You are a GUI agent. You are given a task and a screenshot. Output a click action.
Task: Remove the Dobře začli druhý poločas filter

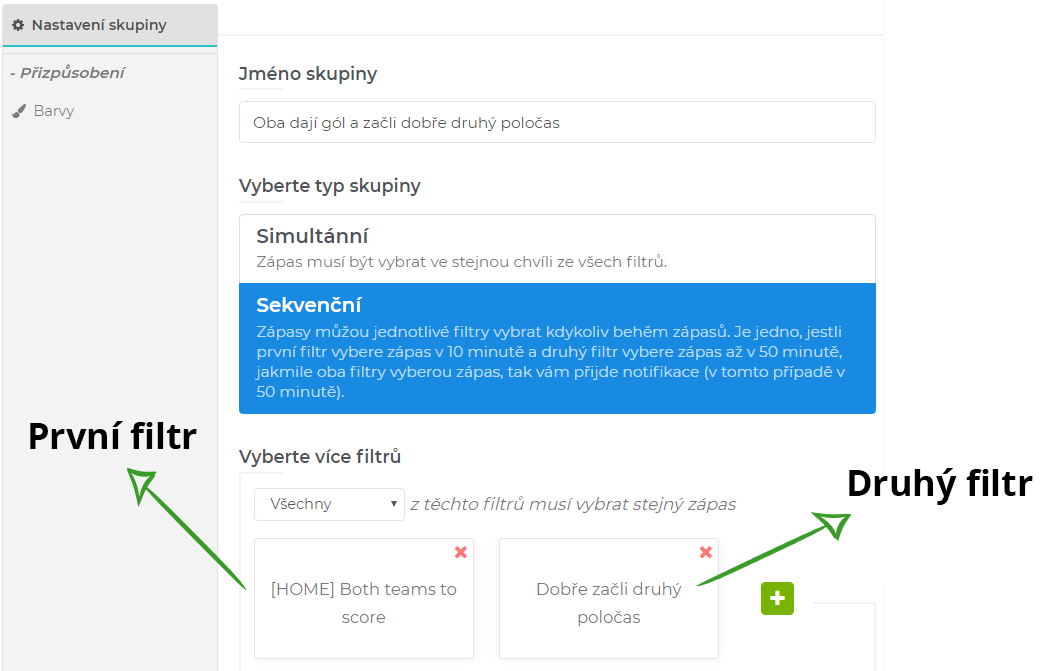pyautogui.click(x=706, y=552)
